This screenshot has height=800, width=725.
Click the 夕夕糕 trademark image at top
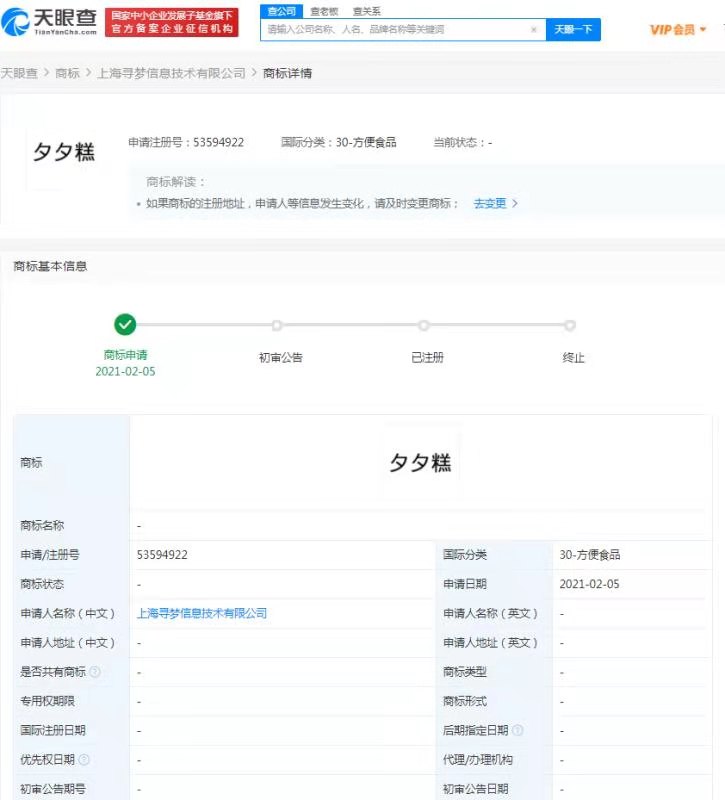point(65,152)
